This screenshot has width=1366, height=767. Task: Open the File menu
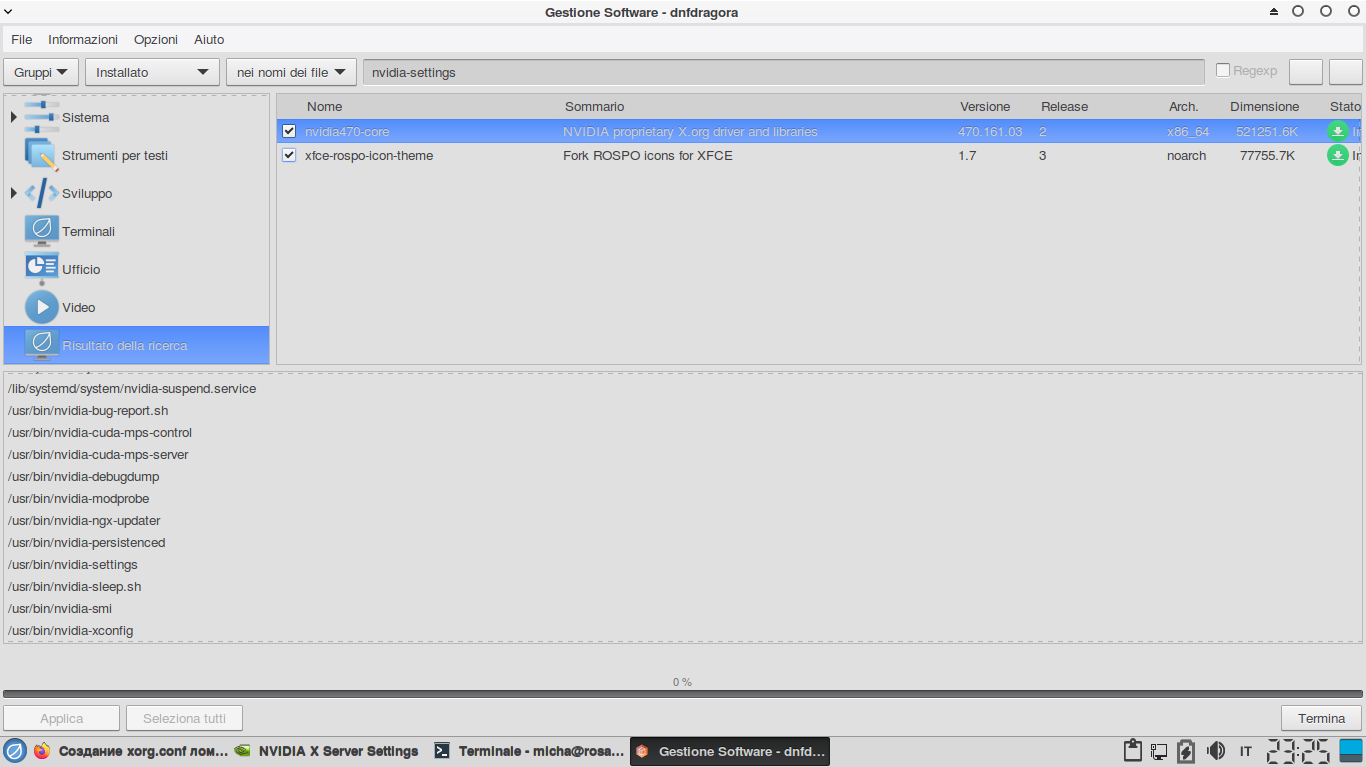click(x=22, y=39)
